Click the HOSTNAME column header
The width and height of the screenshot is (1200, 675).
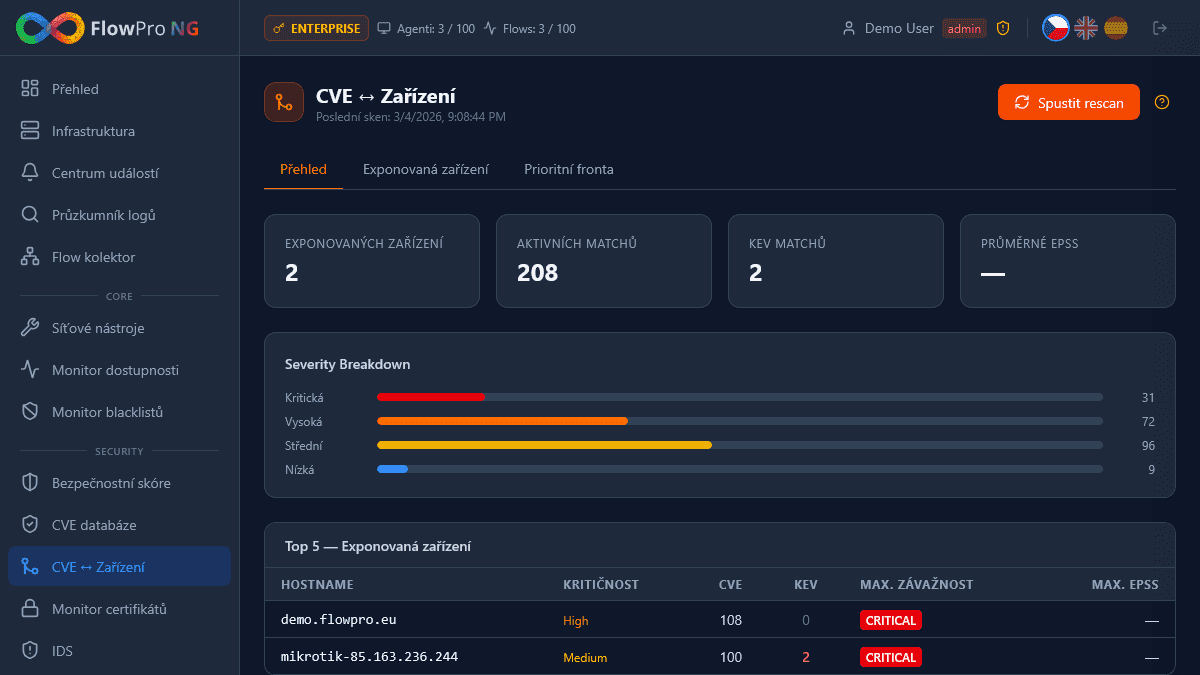click(317, 585)
